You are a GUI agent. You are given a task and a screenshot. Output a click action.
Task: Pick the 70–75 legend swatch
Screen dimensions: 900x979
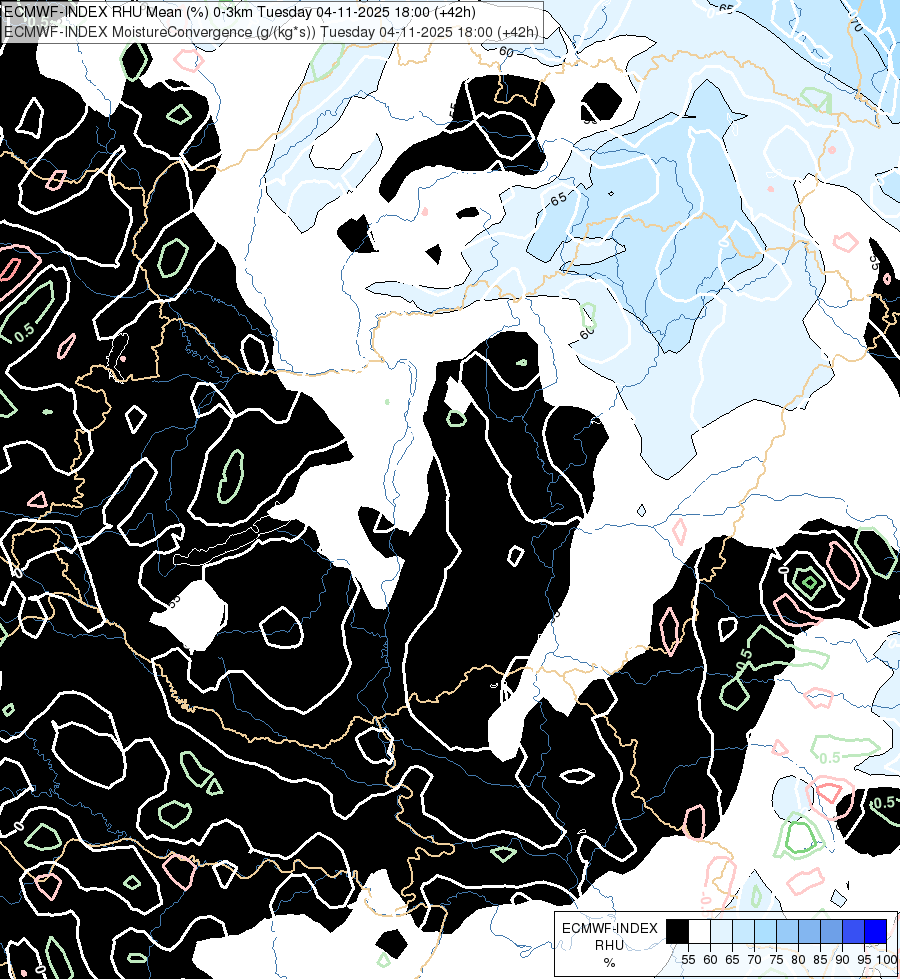click(x=766, y=931)
